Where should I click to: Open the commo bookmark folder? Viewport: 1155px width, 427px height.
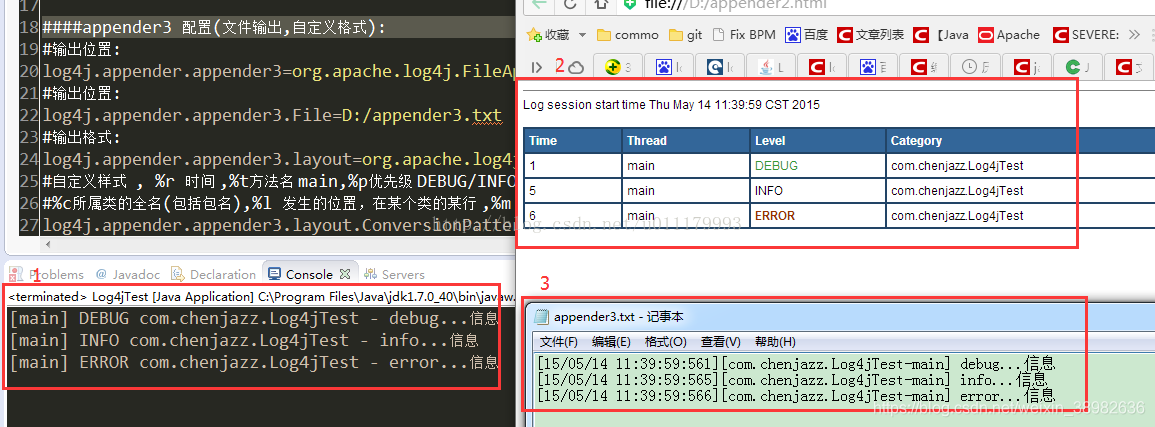click(x=628, y=35)
